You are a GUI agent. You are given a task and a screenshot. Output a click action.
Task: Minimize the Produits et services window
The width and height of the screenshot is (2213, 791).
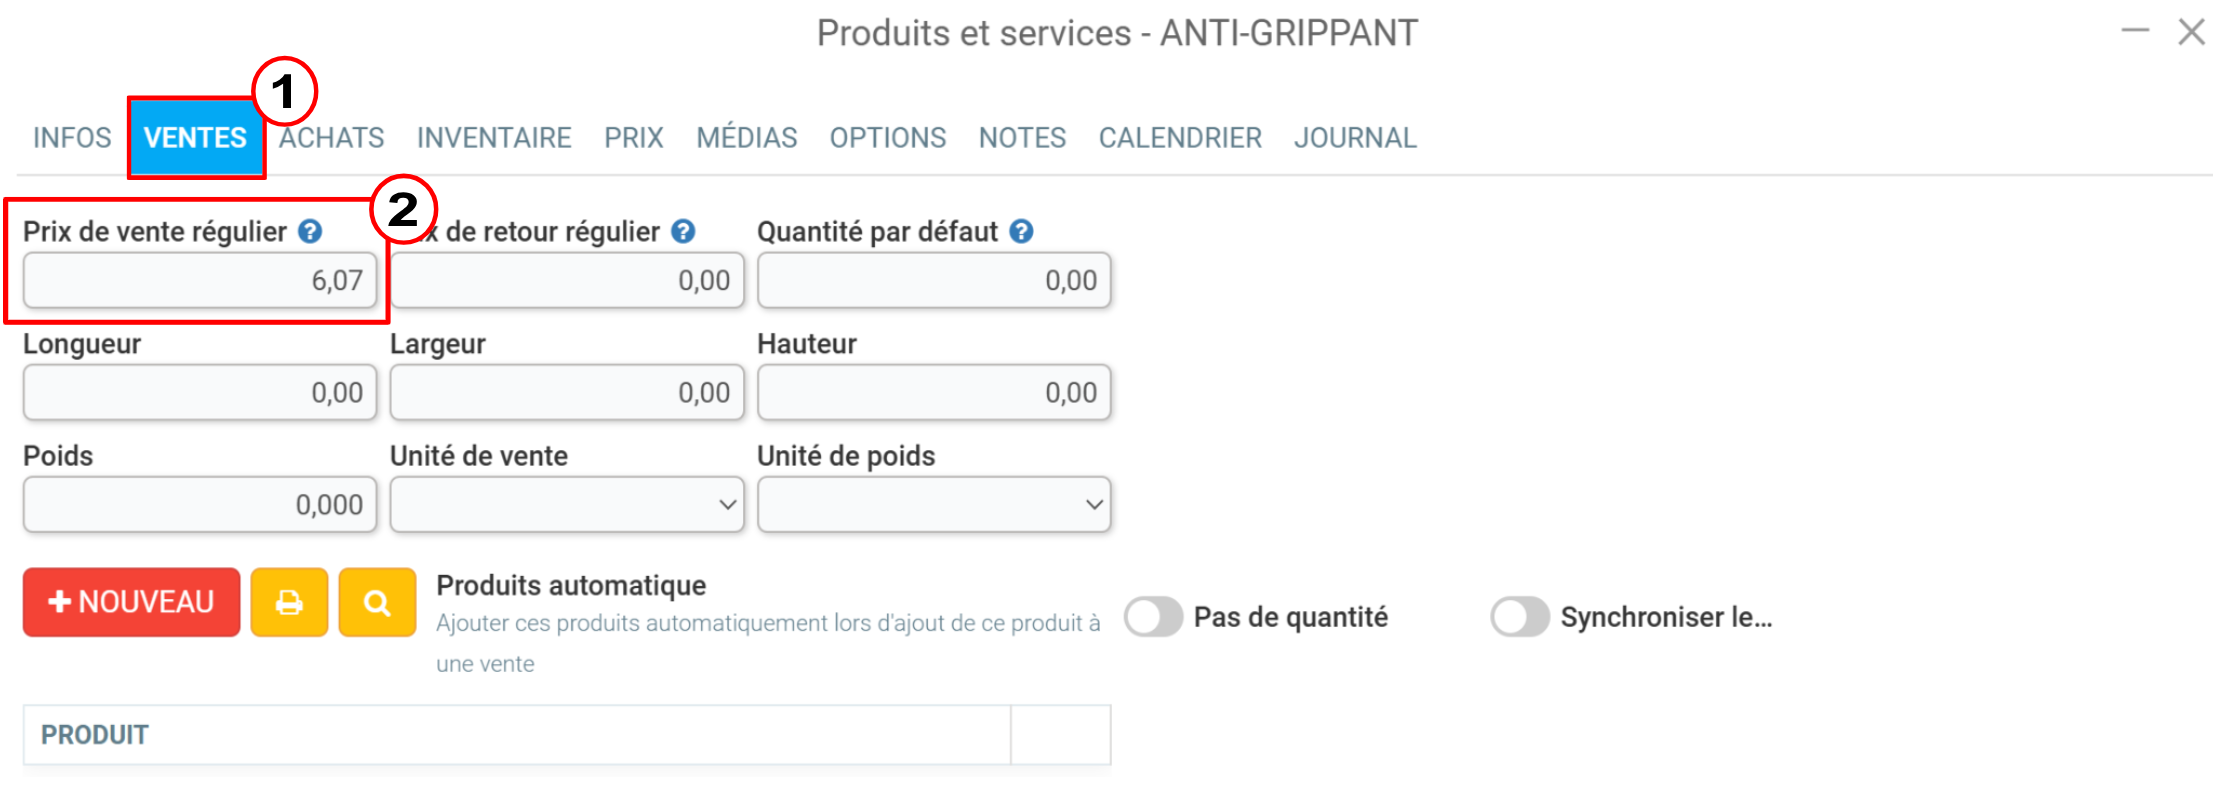pyautogui.click(x=2135, y=32)
